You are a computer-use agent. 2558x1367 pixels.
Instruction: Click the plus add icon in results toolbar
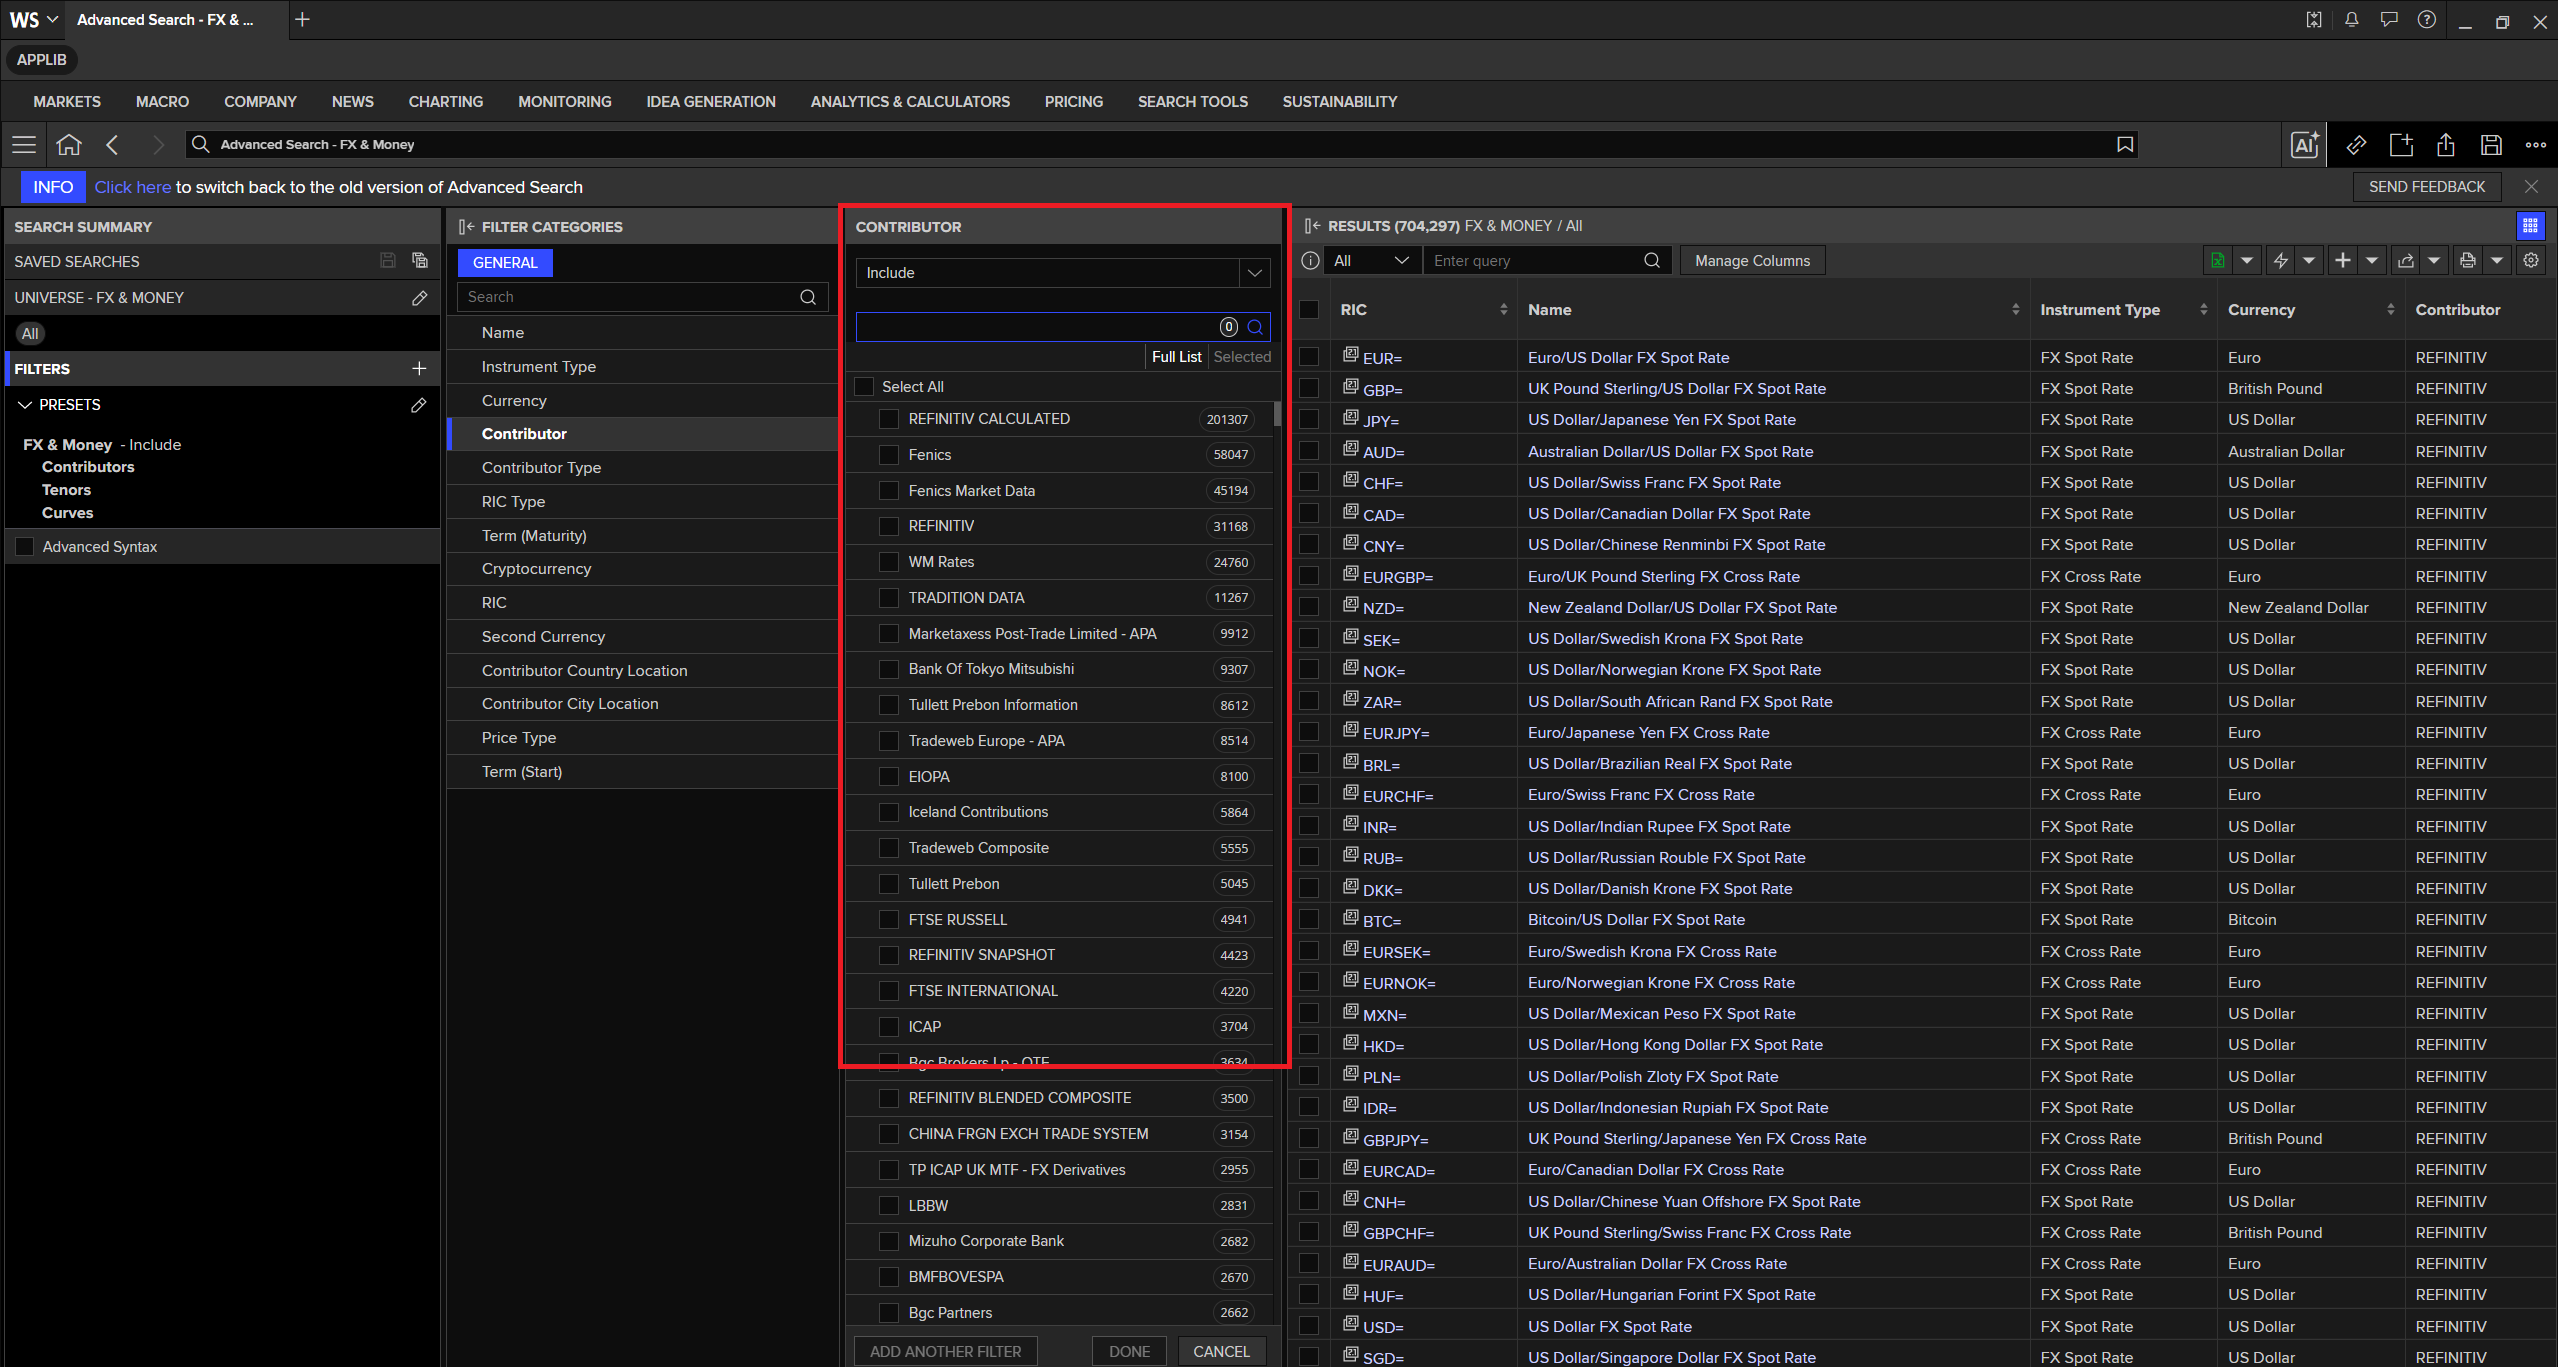(x=2342, y=261)
